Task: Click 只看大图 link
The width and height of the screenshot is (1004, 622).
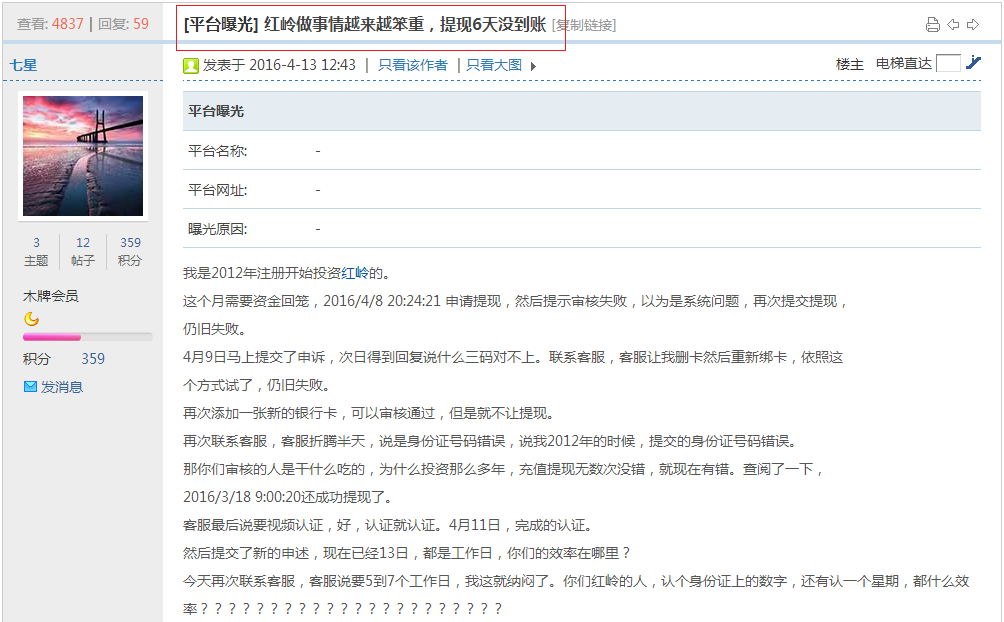Action: point(494,65)
